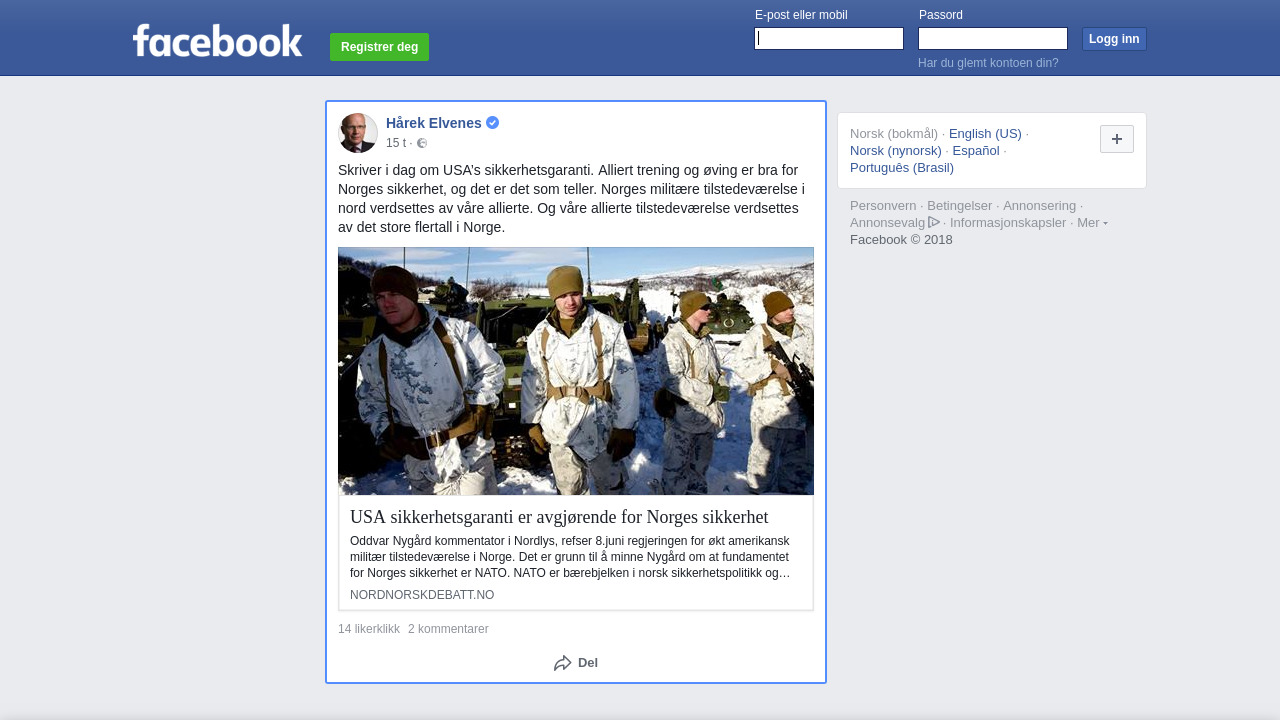Open the Personvern footer link
Viewport: 1280px width, 720px height.
[883, 206]
